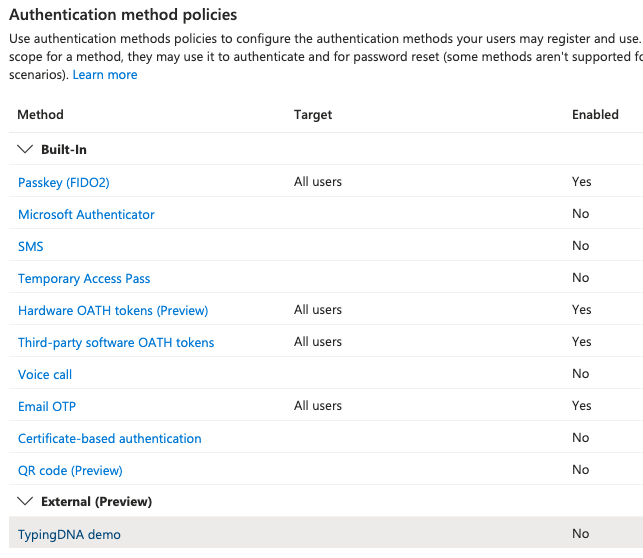Click the No value in QR code row

pyautogui.click(x=581, y=469)
